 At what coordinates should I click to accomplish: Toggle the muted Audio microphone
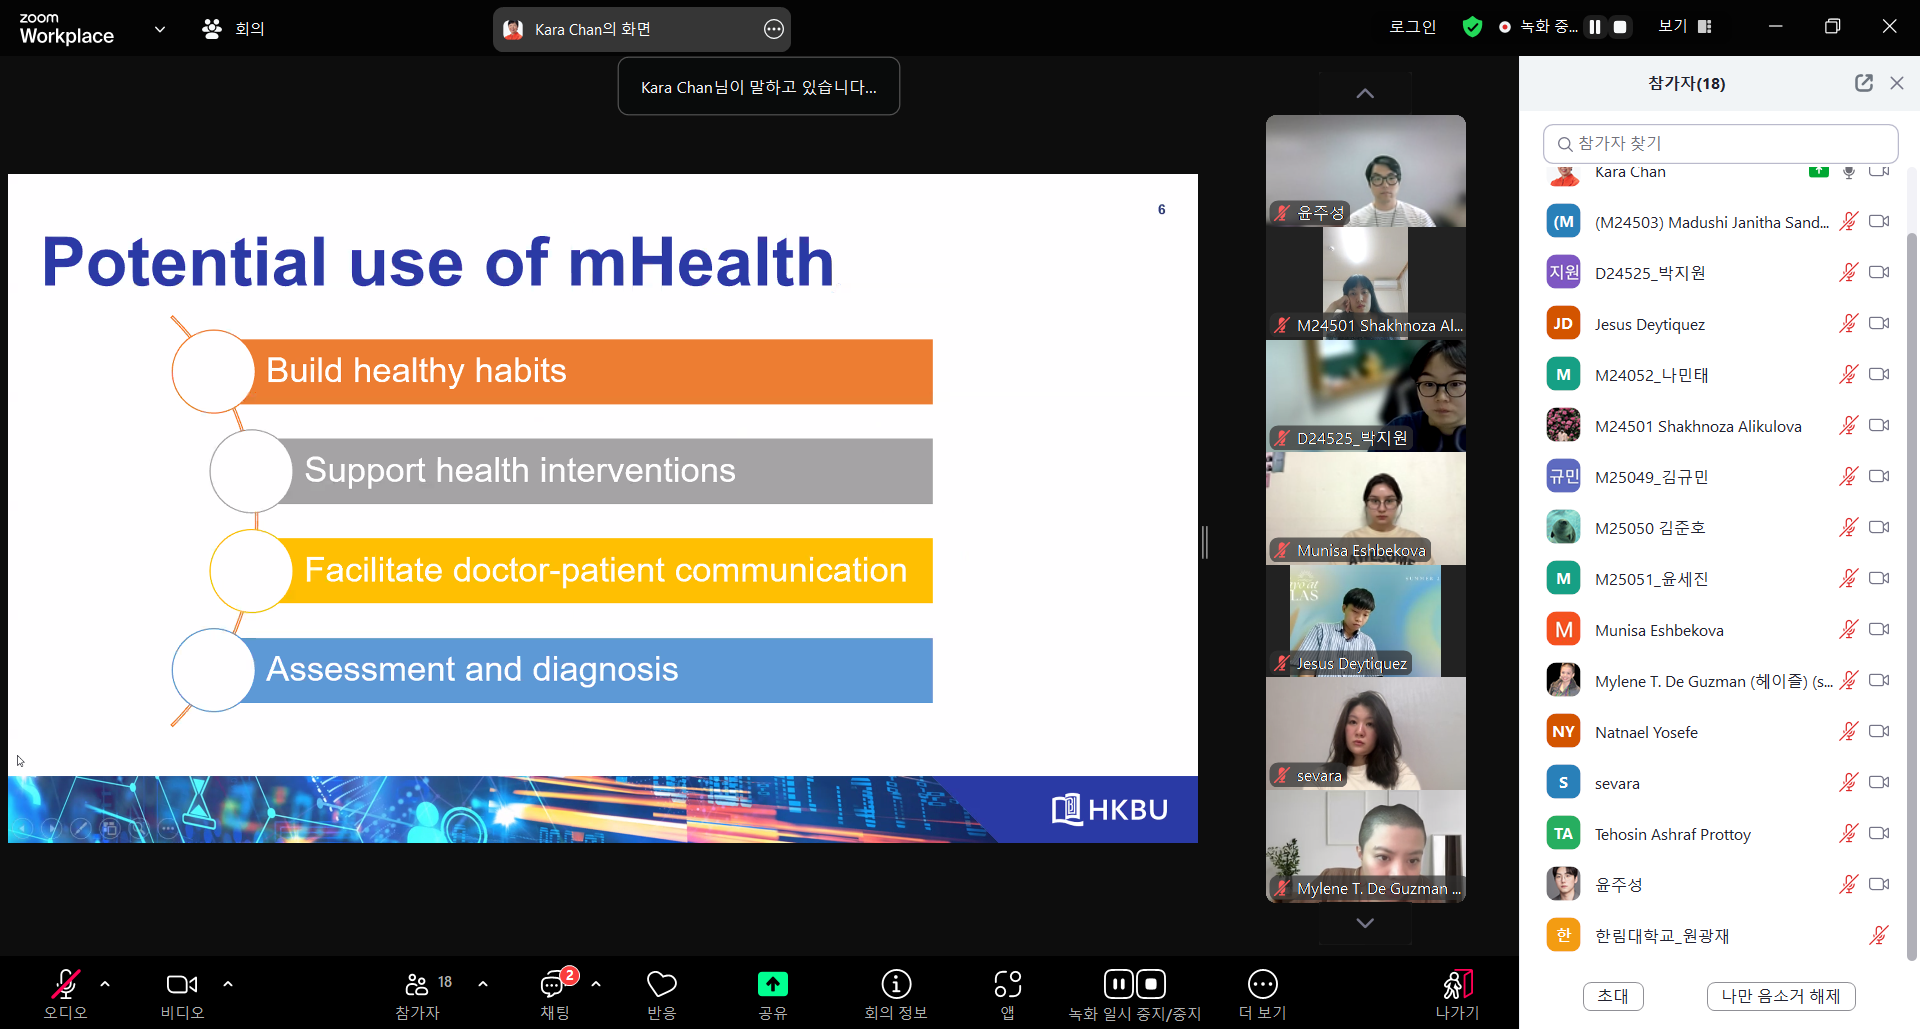pyautogui.click(x=66, y=985)
